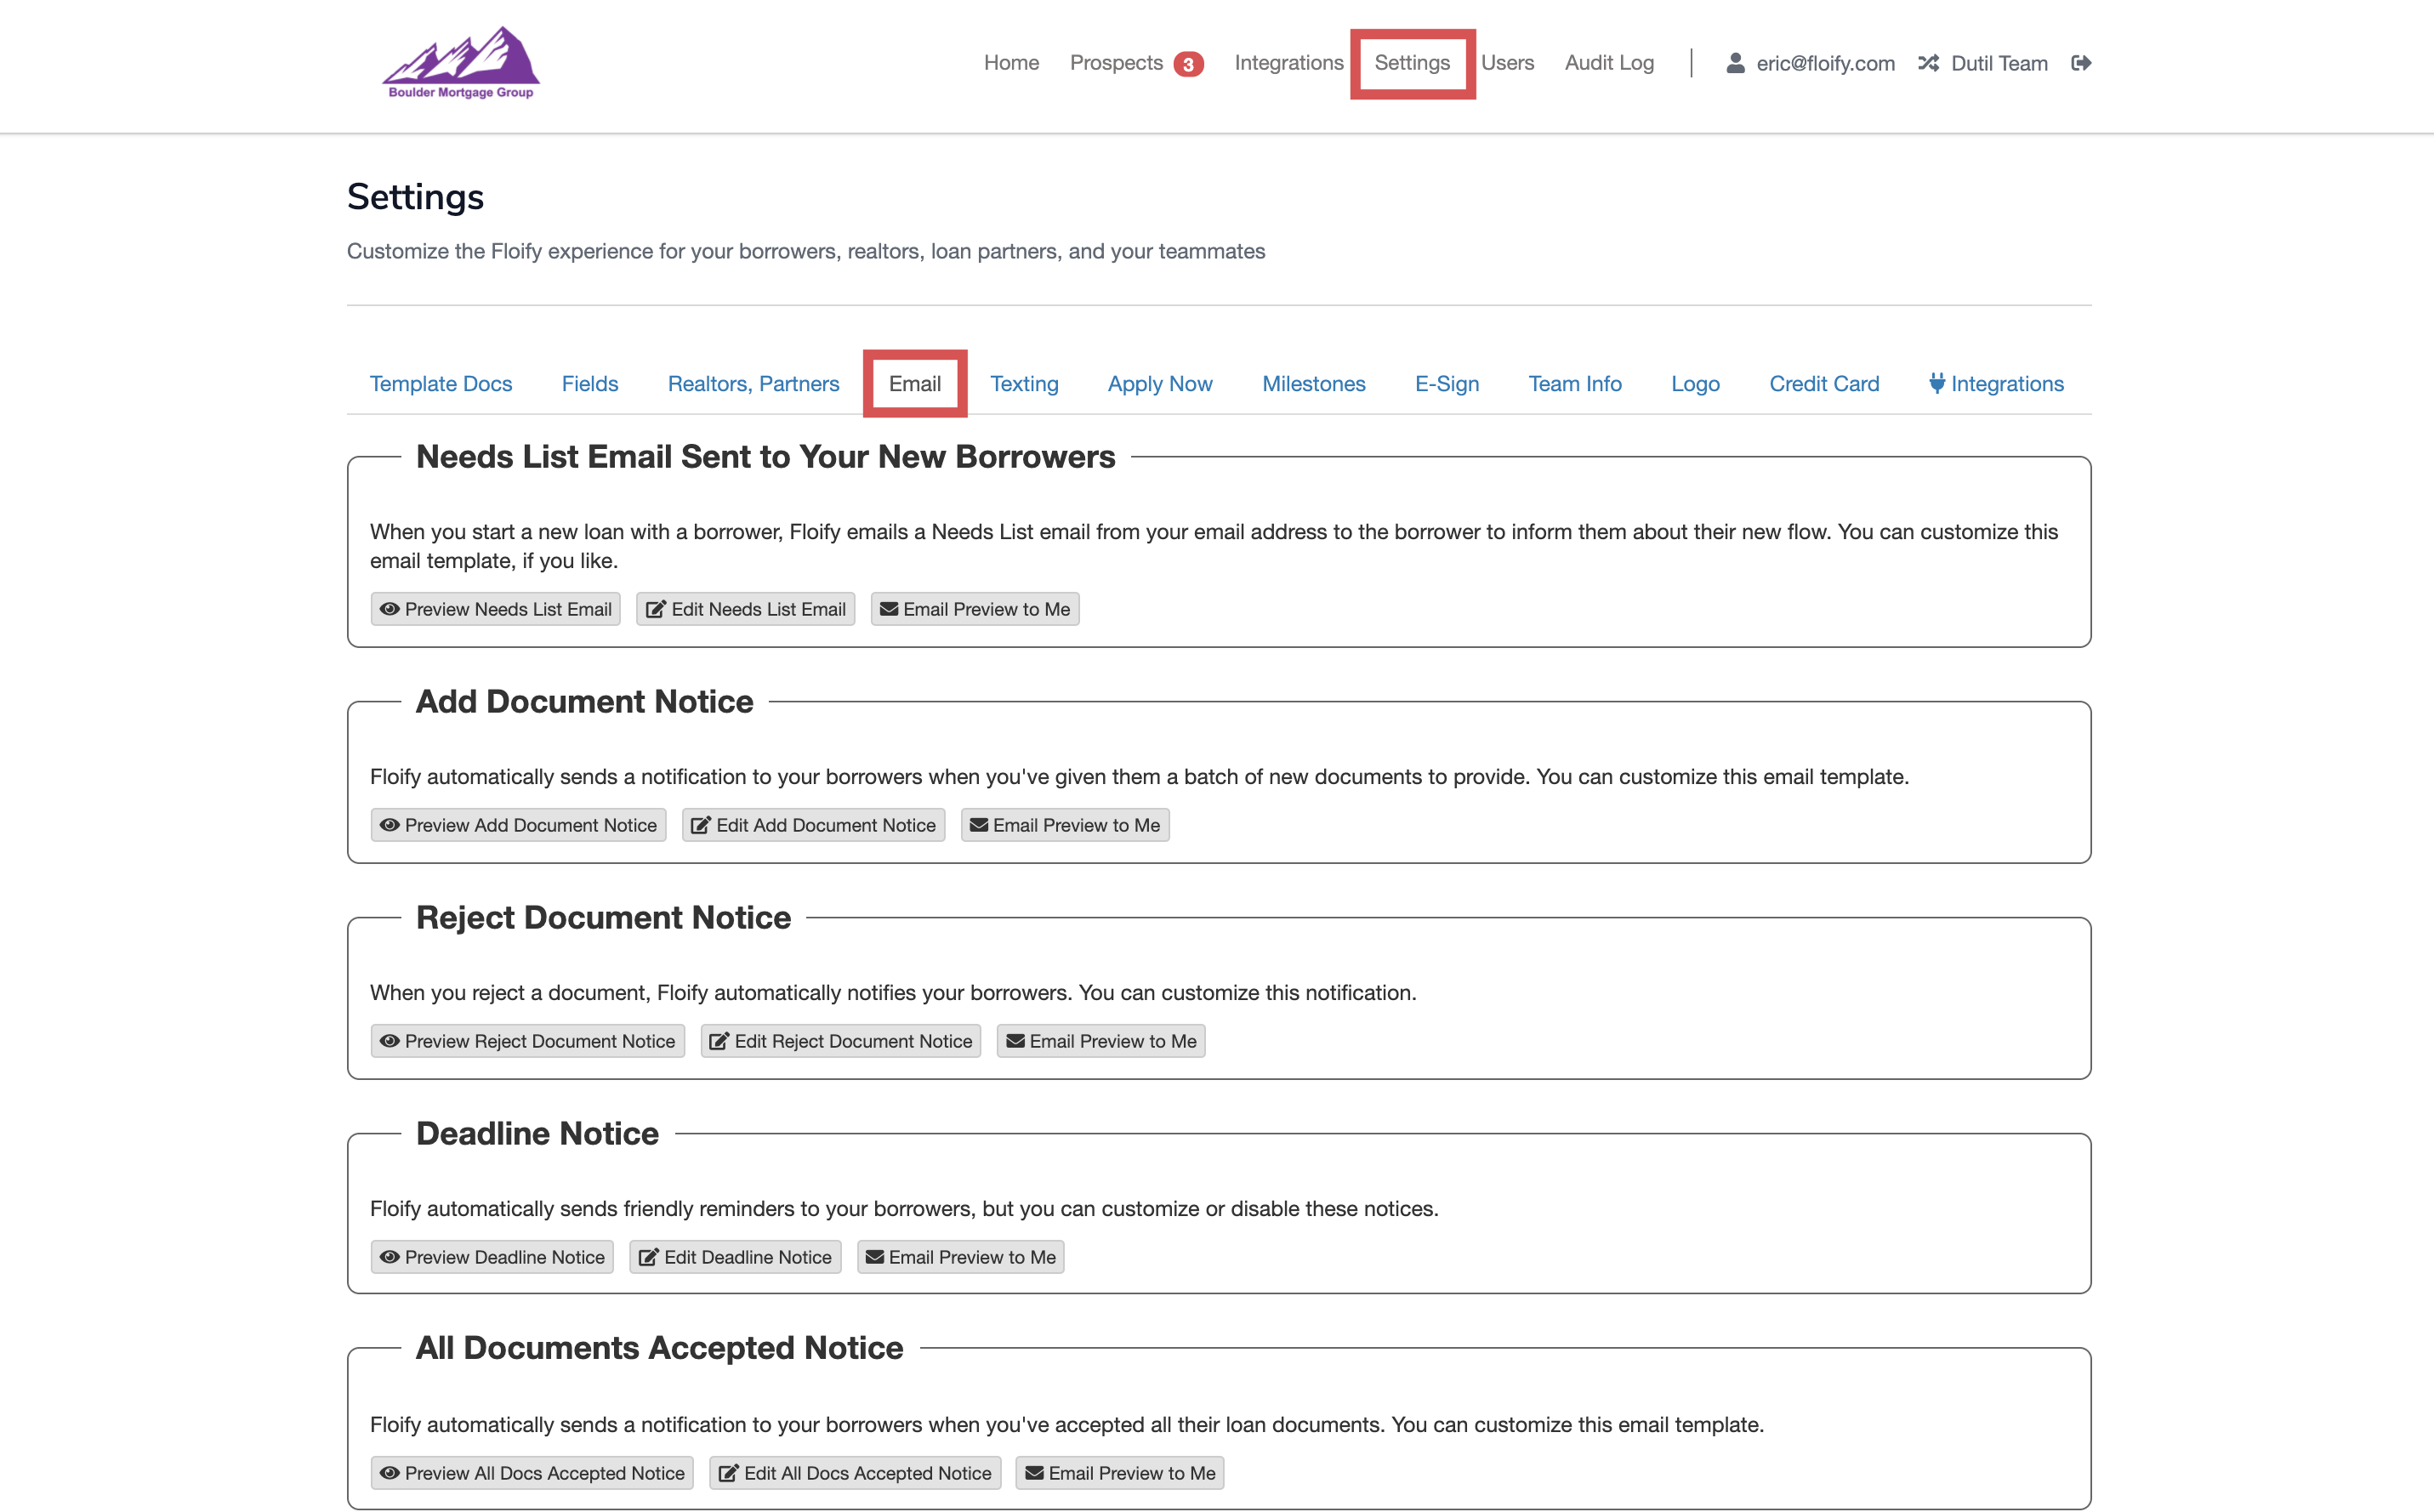
Task: Edit Reject Document Notice
Action: 840,1041
